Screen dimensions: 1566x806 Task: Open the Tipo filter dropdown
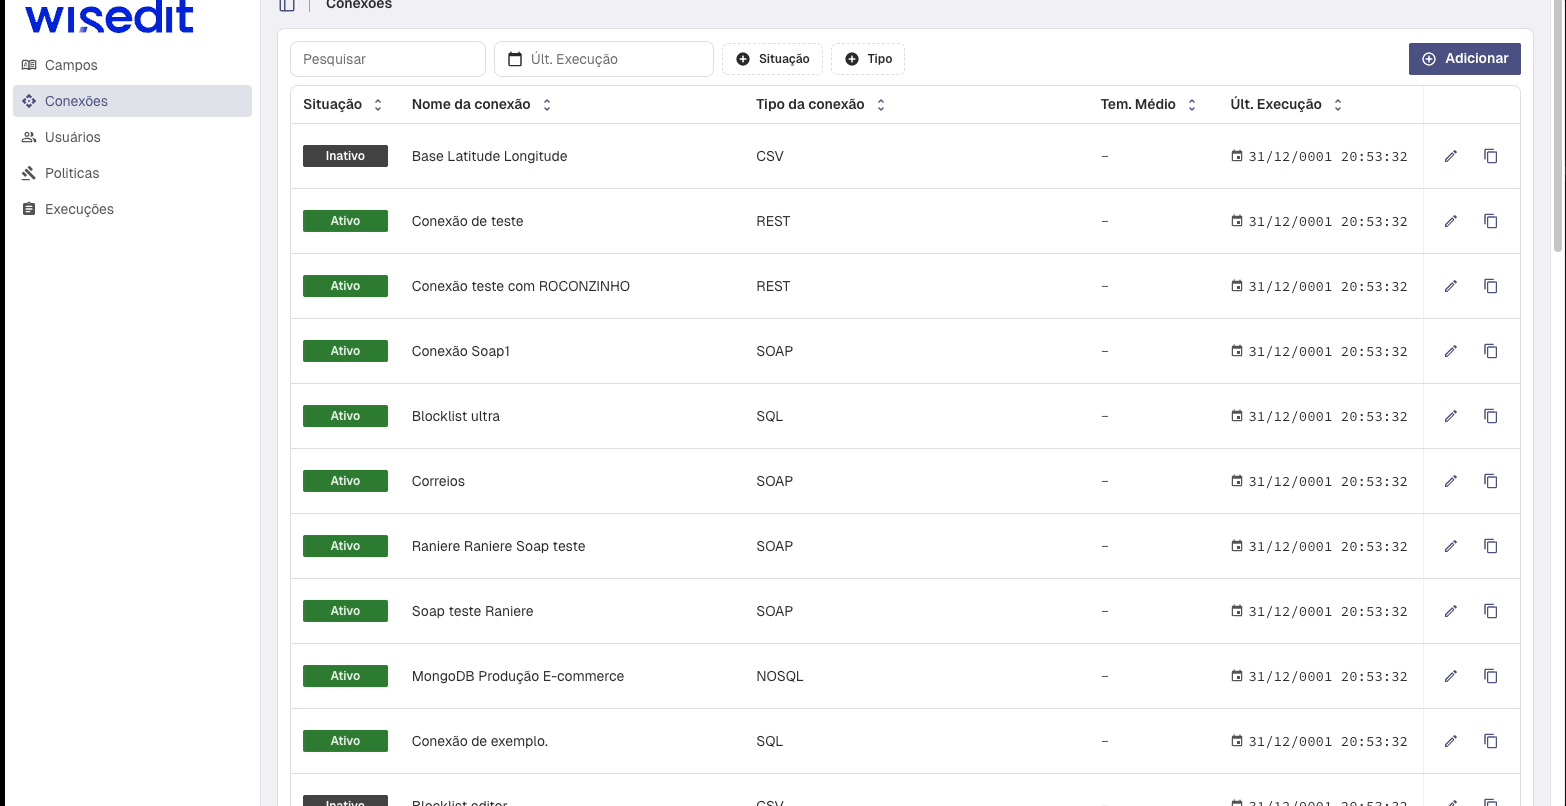click(867, 59)
